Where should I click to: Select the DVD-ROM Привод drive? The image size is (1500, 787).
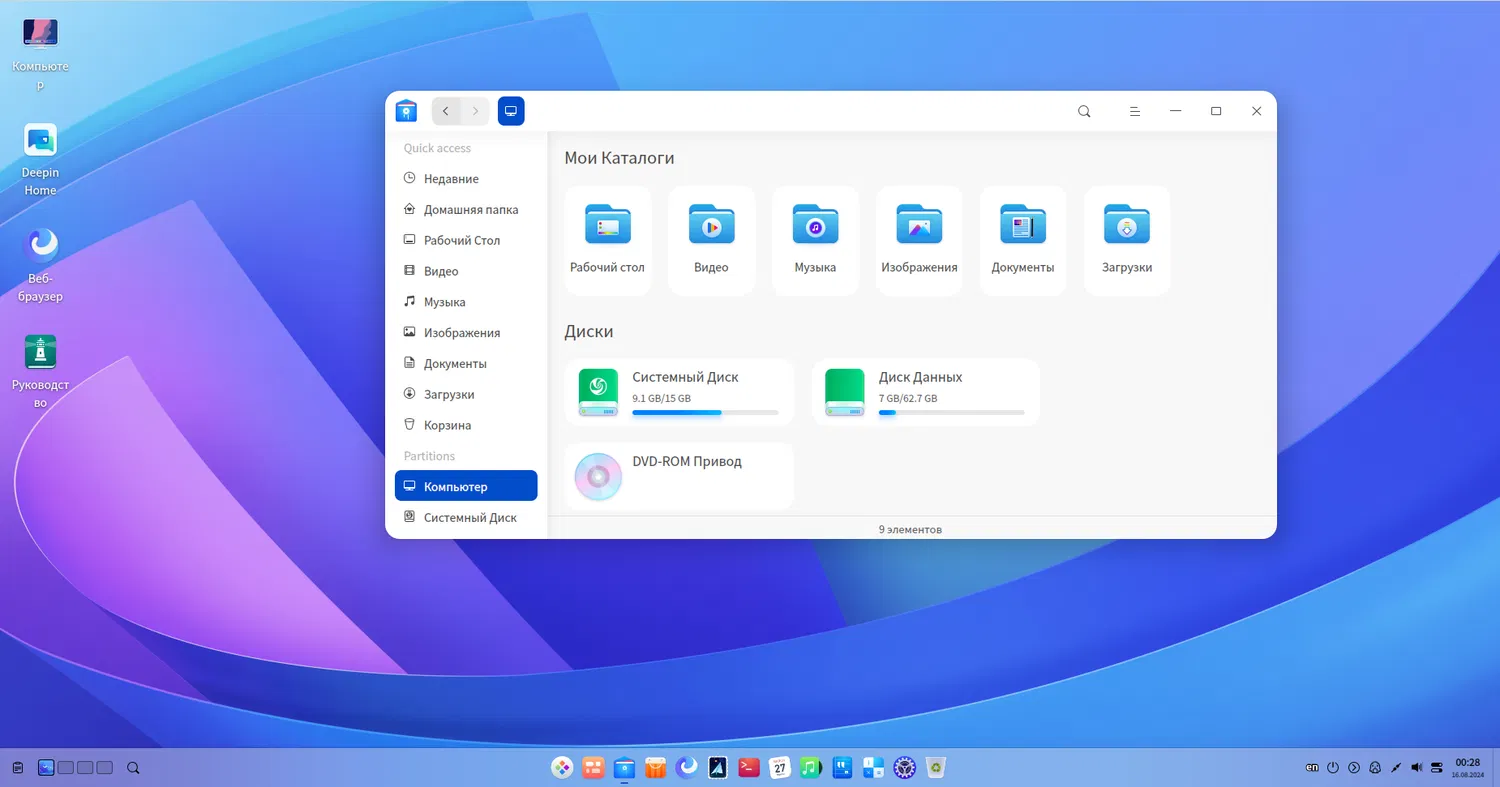679,476
